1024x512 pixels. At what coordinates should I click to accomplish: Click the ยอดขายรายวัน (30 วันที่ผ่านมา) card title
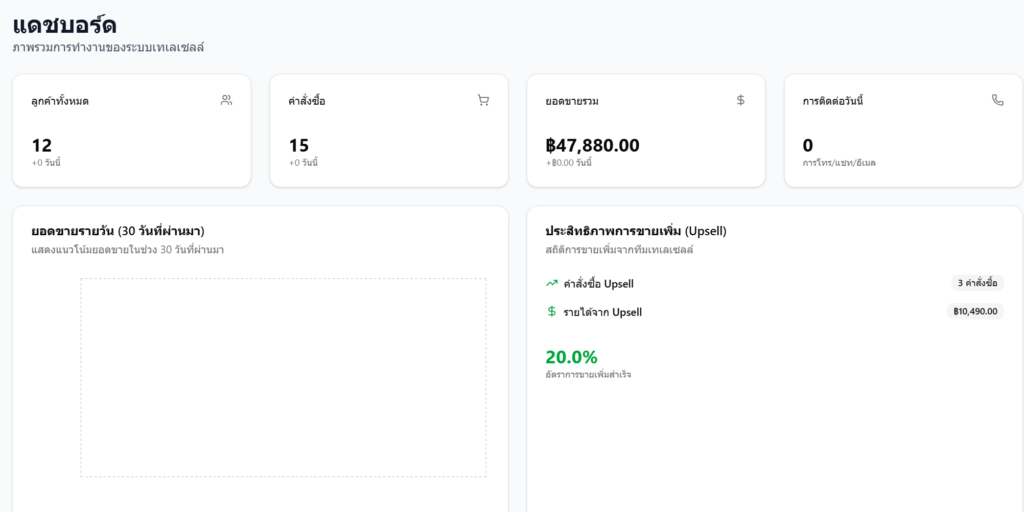pyautogui.click(x=118, y=231)
